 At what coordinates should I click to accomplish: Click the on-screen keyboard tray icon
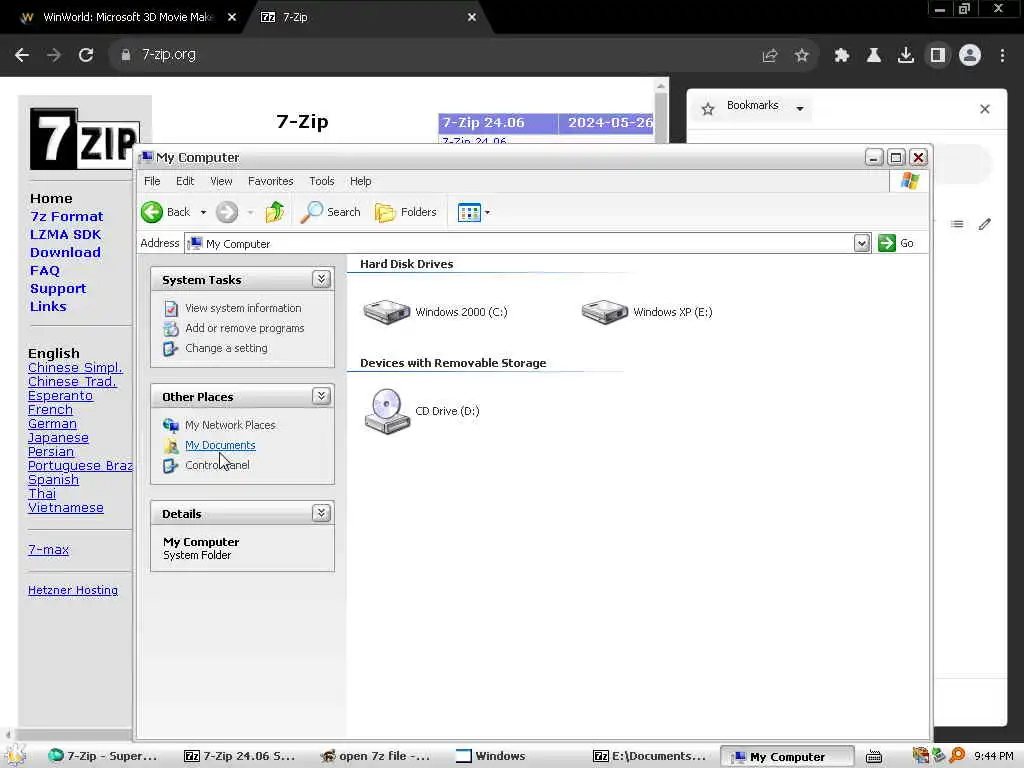pyautogui.click(x=874, y=756)
